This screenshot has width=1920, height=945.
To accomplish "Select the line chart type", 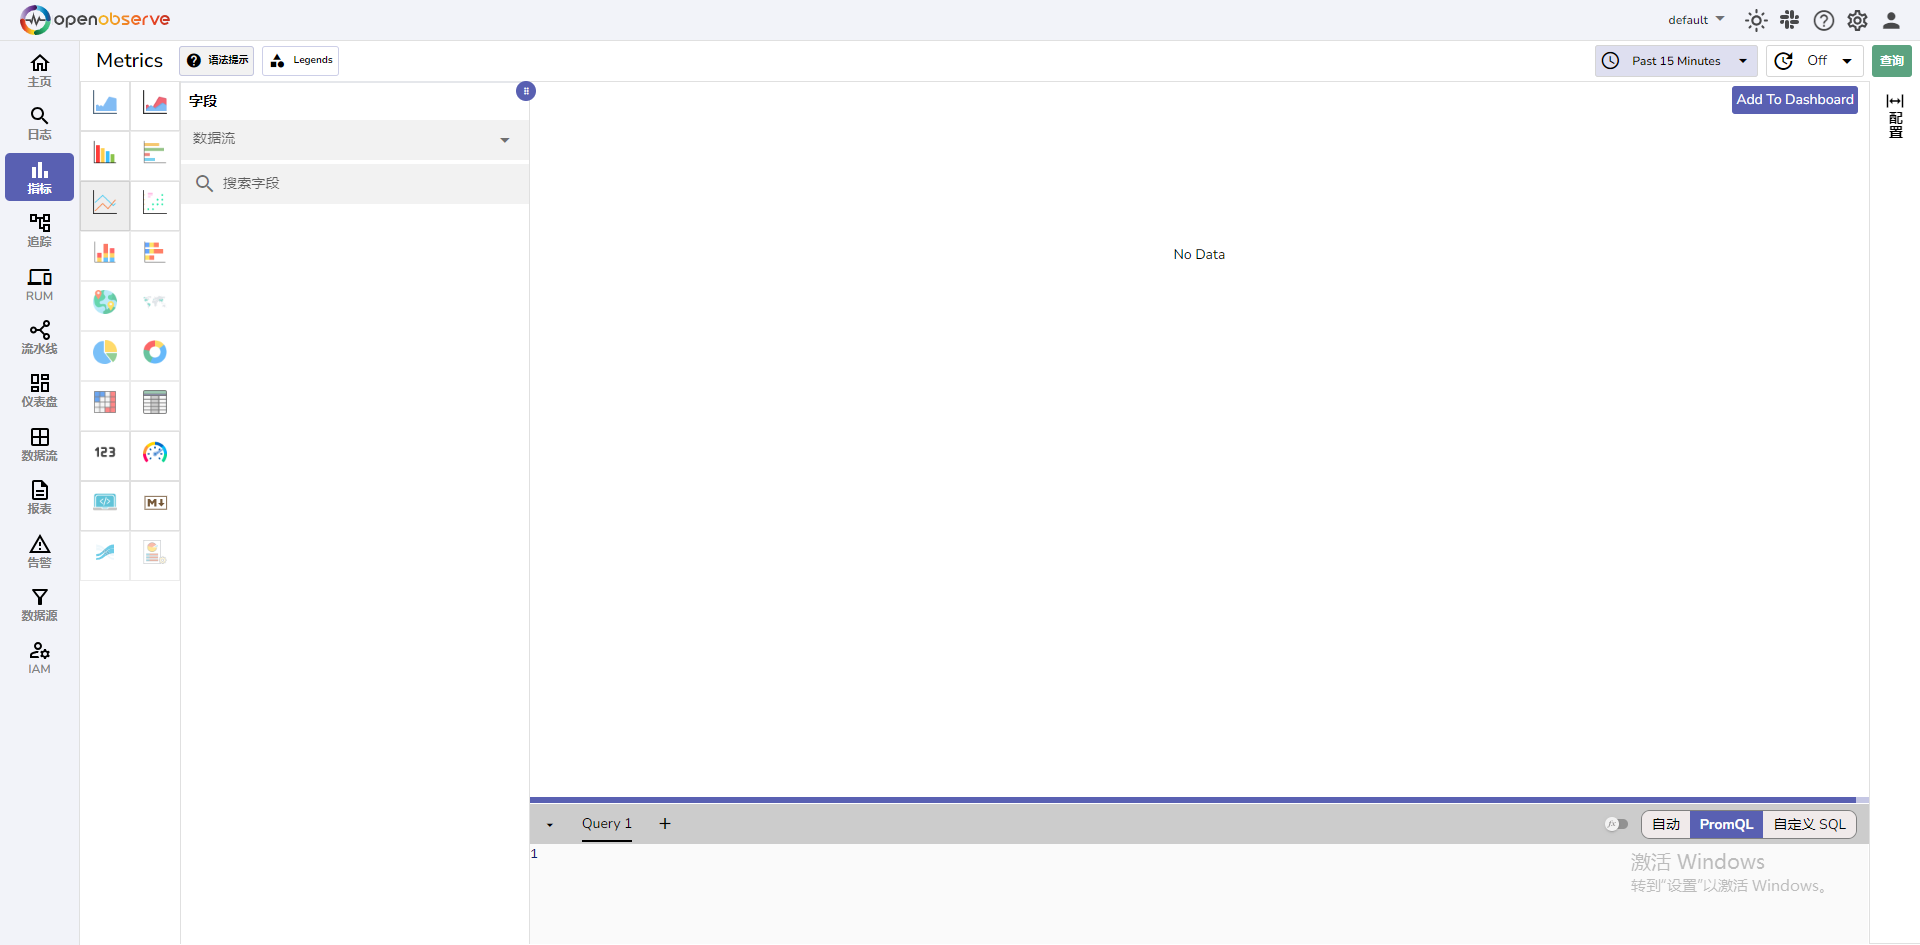I will pos(105,203).
